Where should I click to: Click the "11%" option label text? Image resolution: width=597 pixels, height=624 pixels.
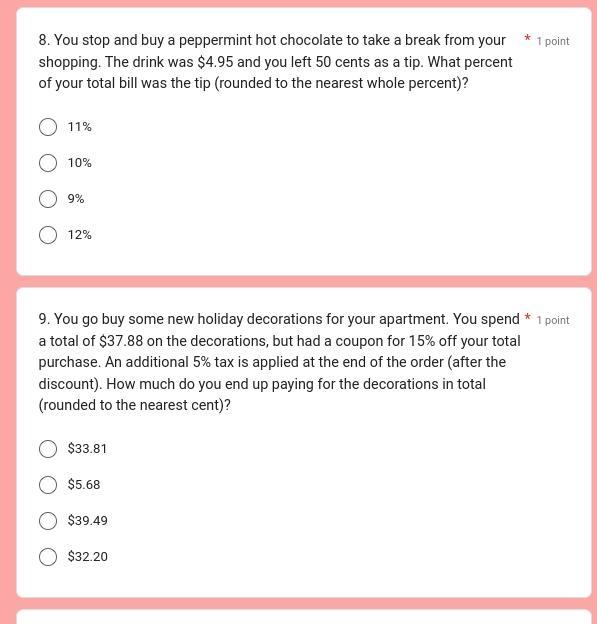(80, 127)
